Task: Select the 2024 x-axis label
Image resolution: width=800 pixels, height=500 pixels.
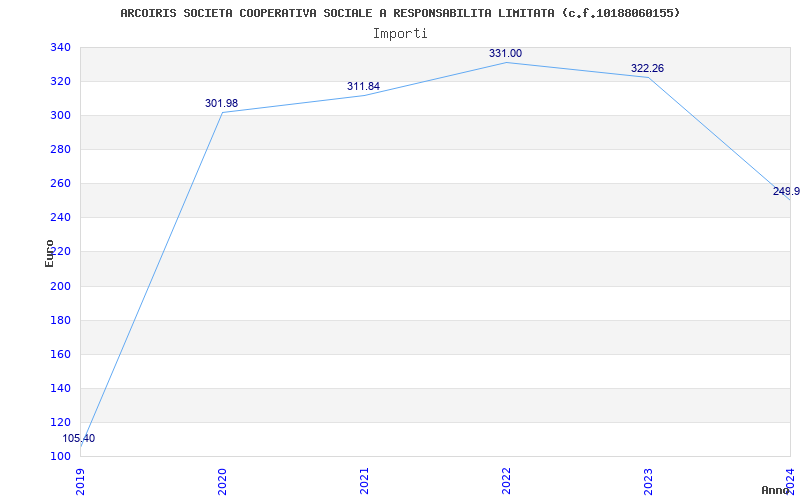Action: [x=790, y=481]
